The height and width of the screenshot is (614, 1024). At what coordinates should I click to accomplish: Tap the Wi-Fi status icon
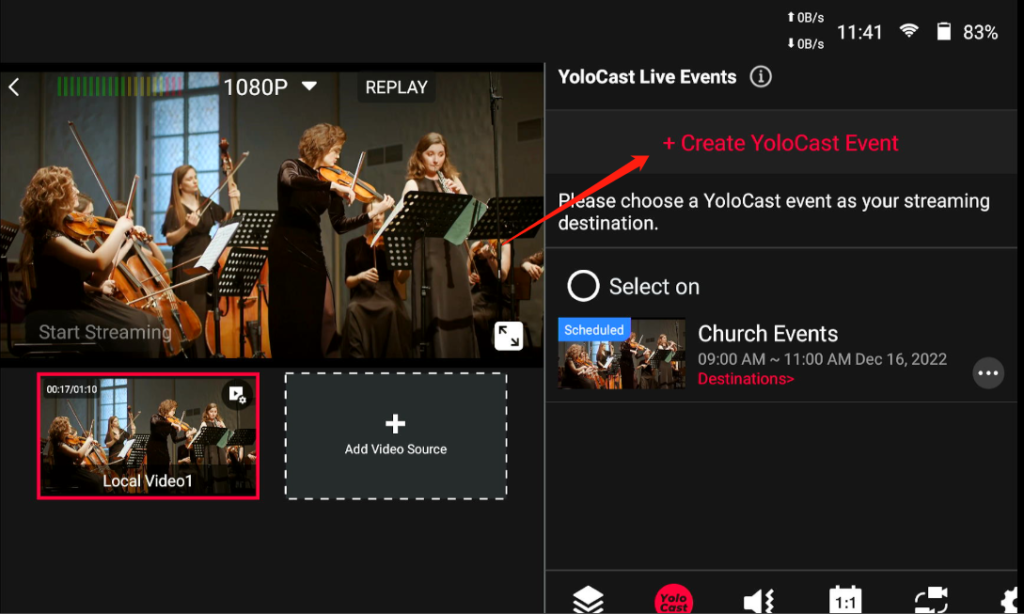tap(908, 31)
